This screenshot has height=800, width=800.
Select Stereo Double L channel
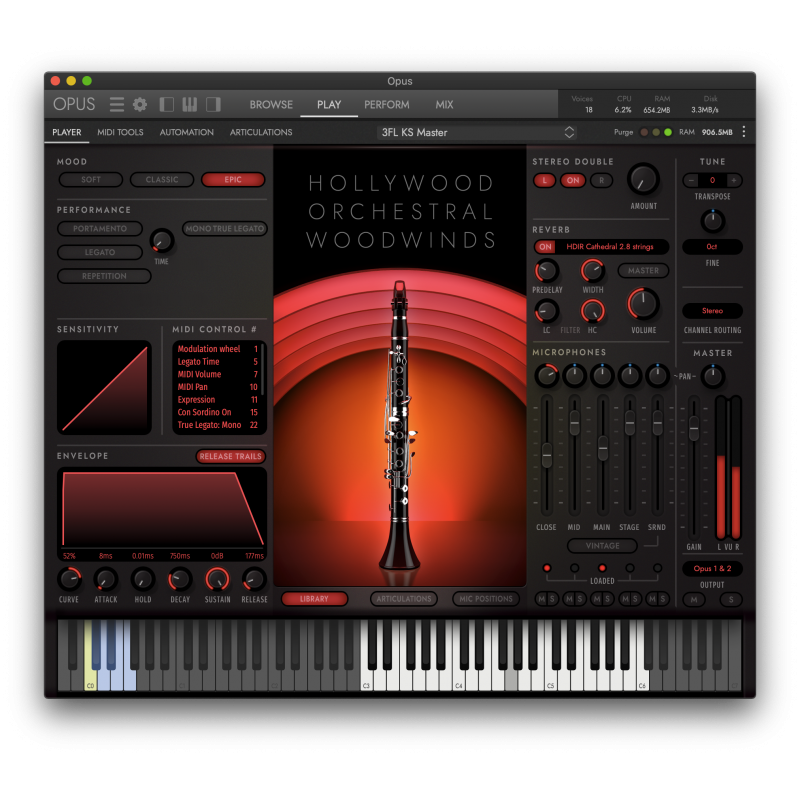pos(544,180)
